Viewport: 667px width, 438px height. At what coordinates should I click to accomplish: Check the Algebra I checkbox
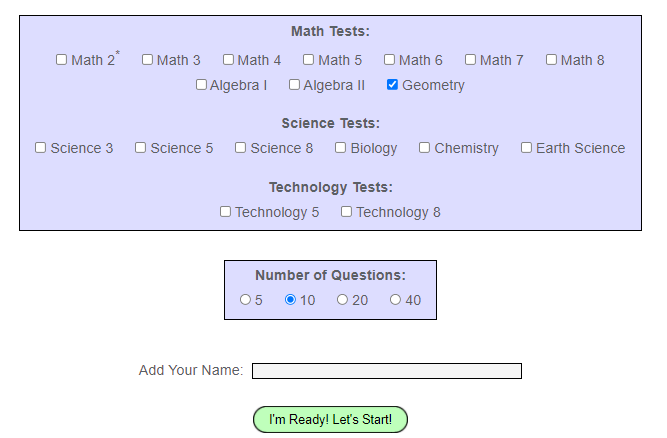[x=202, y=85]
